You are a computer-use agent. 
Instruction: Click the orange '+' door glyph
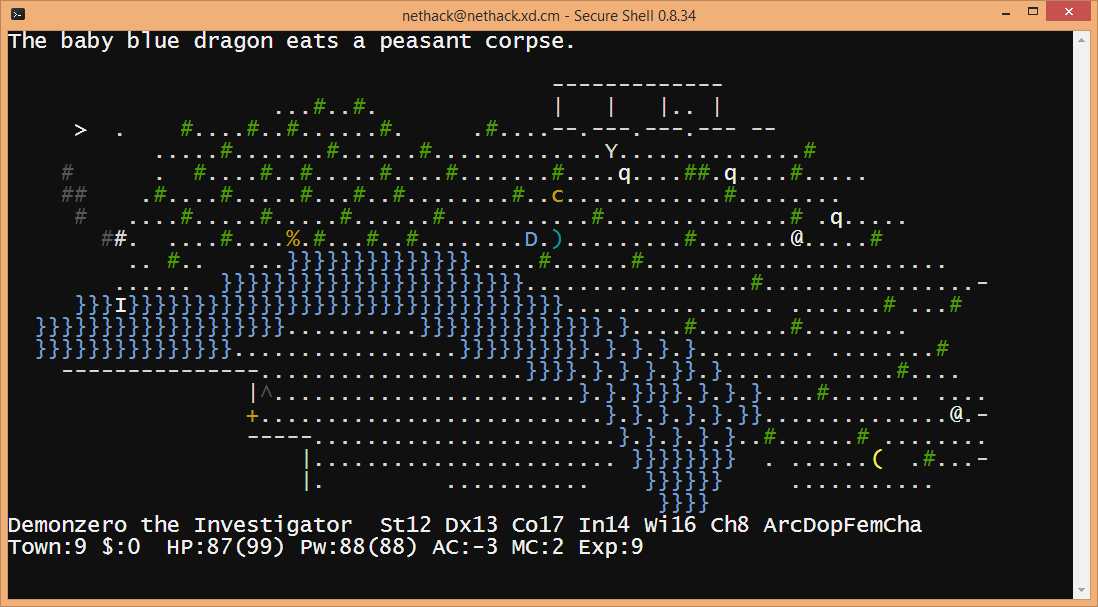(x=253, y=417)
